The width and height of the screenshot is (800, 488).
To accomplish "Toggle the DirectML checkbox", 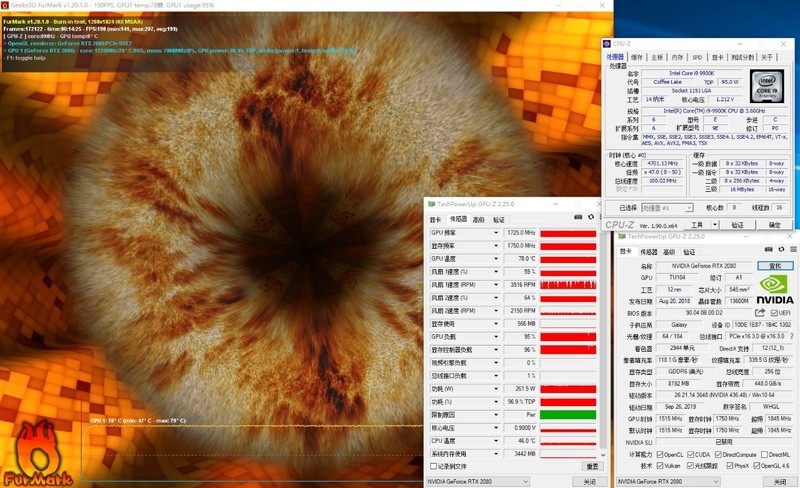I will [763, 453].
